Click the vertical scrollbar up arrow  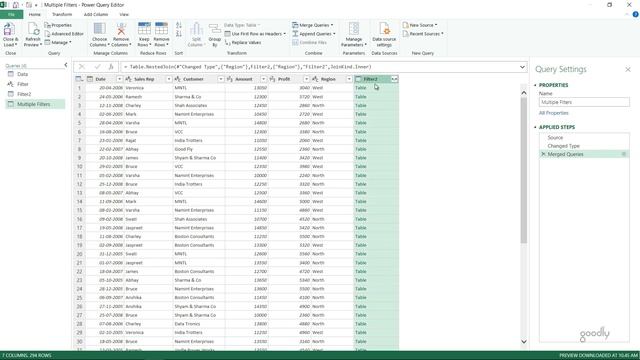[x=524, y=93]
